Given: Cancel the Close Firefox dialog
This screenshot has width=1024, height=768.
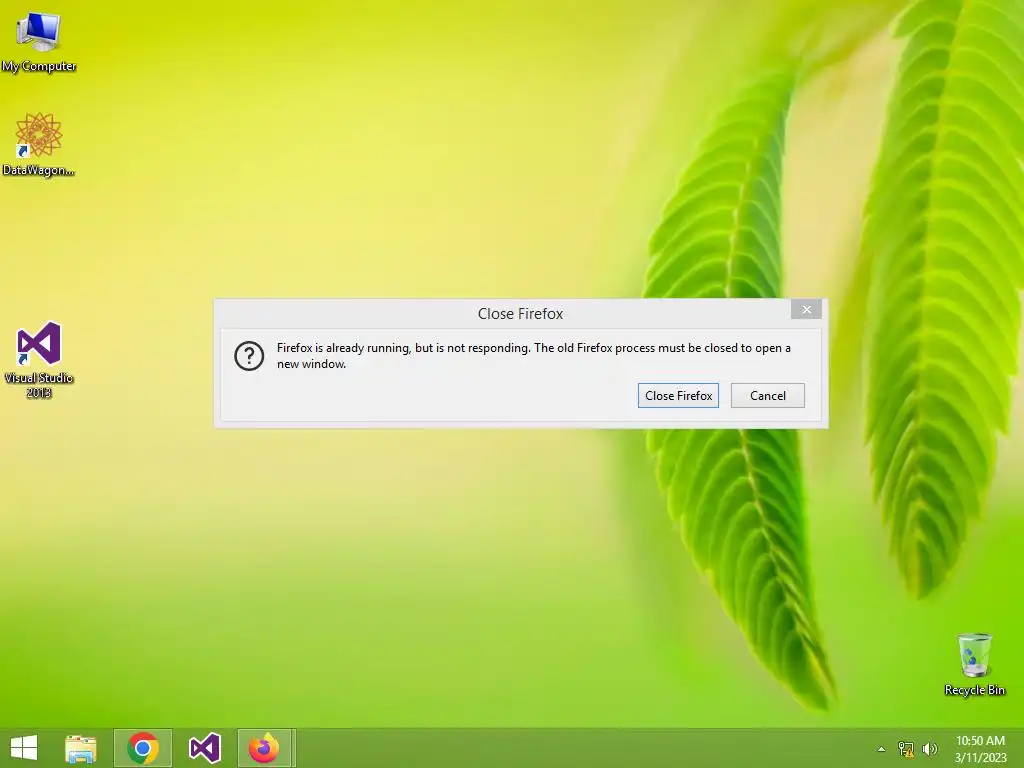Looking at the screenshot, I should click(767, 395).
